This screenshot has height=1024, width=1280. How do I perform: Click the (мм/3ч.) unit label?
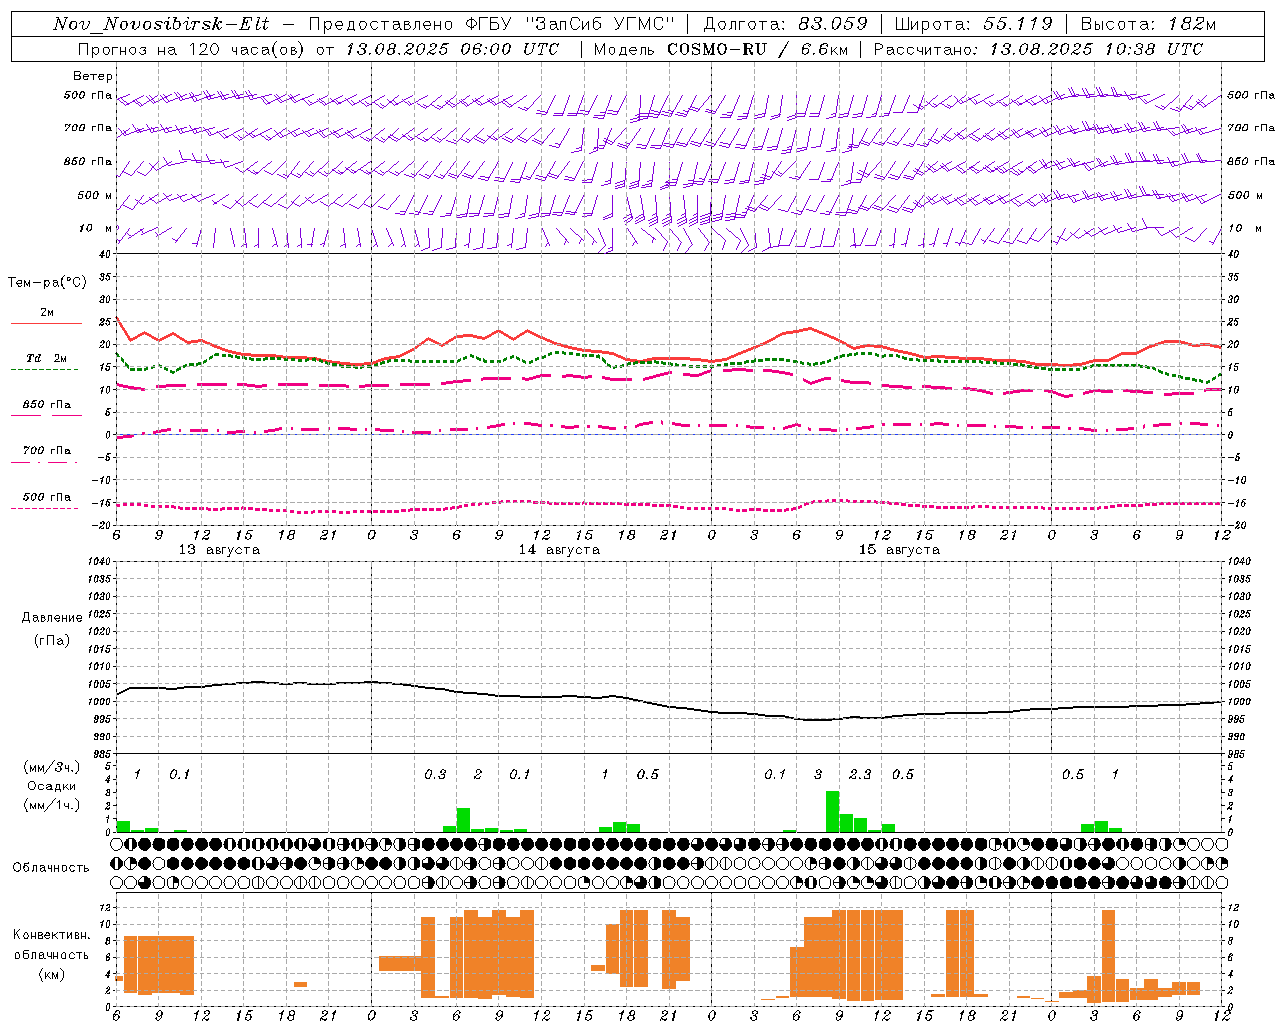52,767
